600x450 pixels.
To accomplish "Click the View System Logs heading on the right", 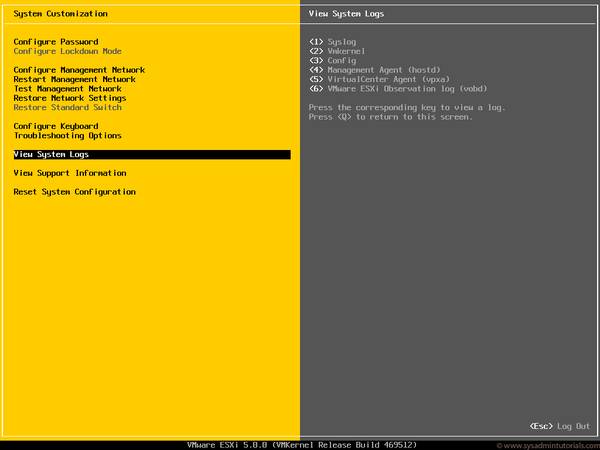I will click(346, 14).
